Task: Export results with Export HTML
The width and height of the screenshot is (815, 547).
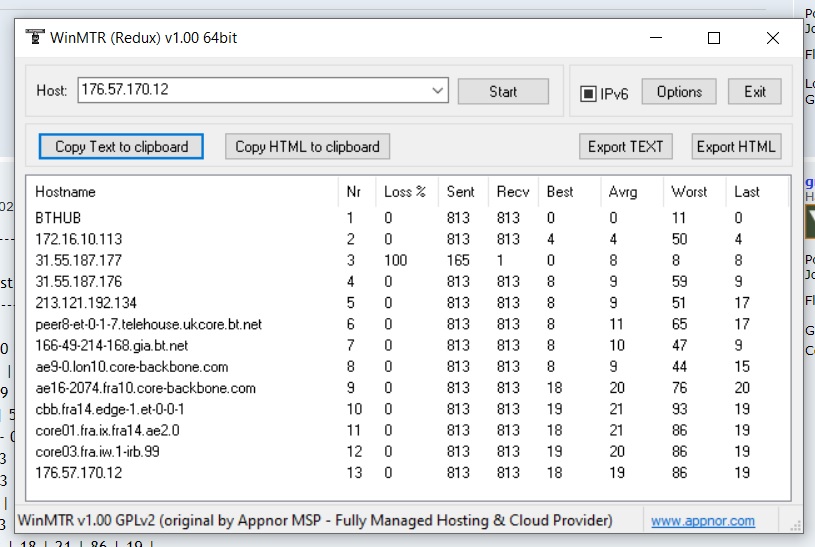Action: point(736,147)
